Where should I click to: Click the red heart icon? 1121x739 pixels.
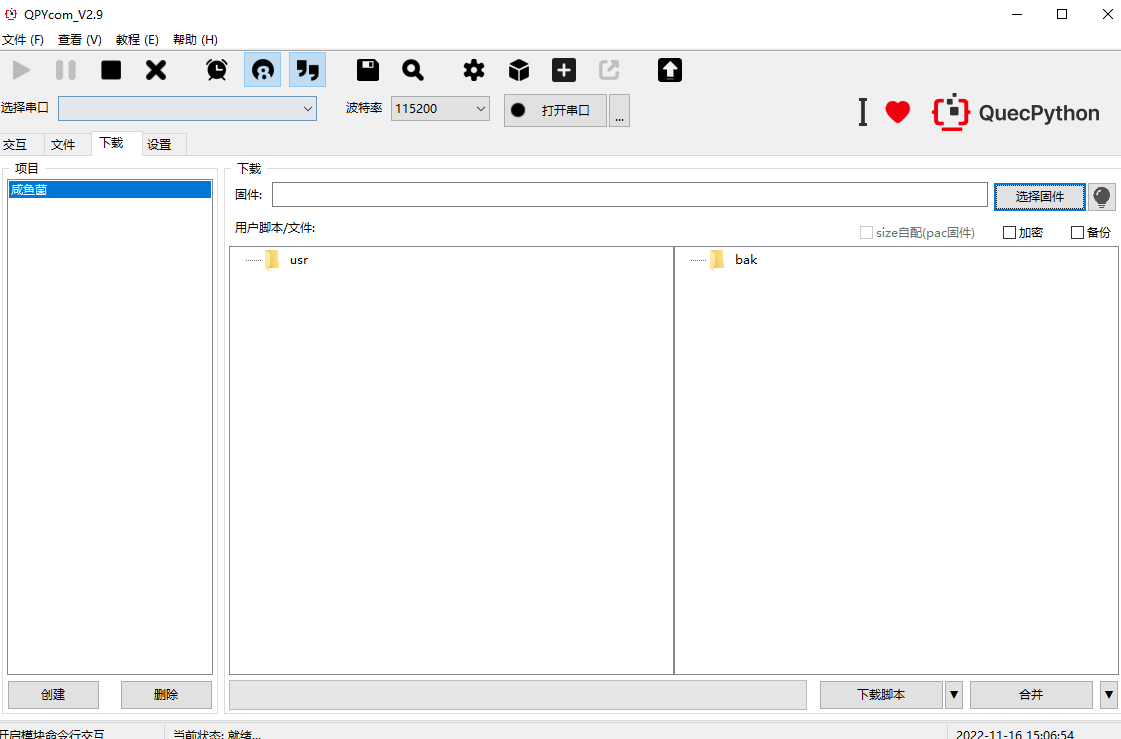897,112
